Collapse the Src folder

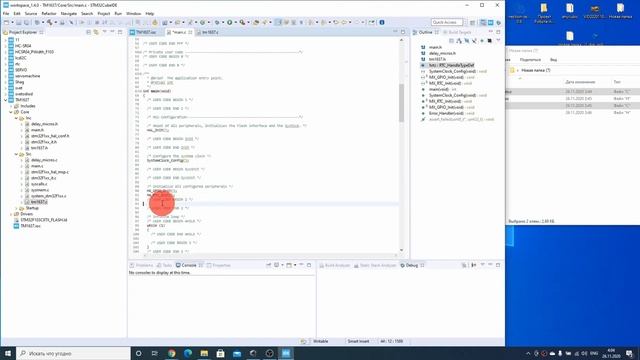[x=16, y=154]
